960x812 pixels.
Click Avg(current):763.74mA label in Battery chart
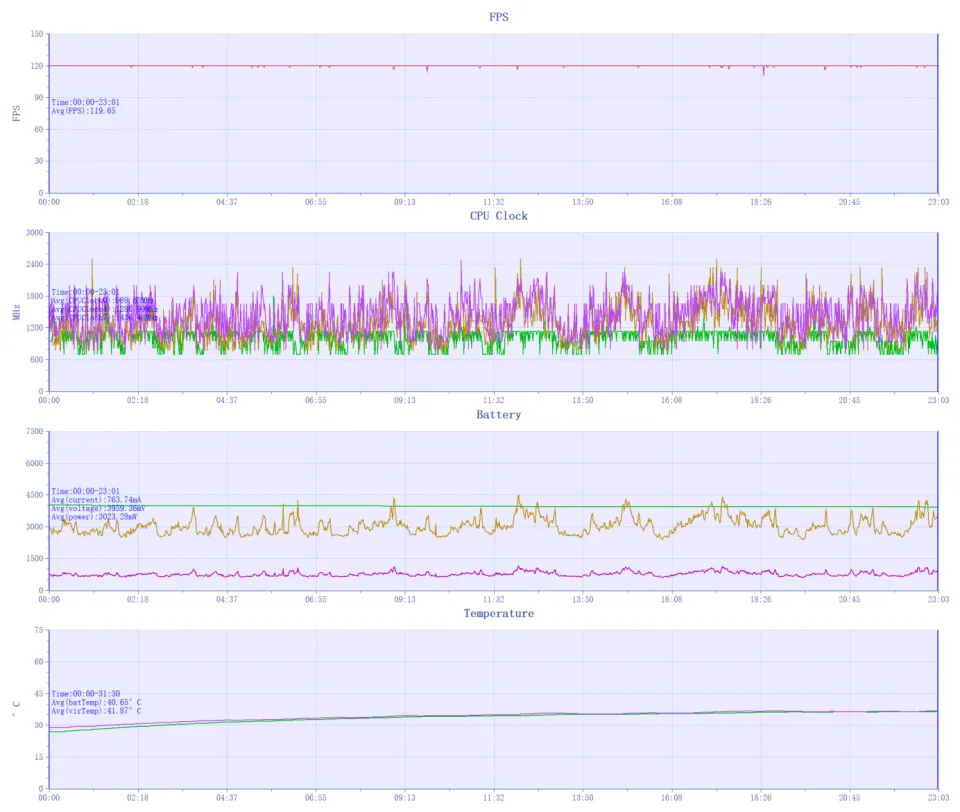[x=96, y=500]
